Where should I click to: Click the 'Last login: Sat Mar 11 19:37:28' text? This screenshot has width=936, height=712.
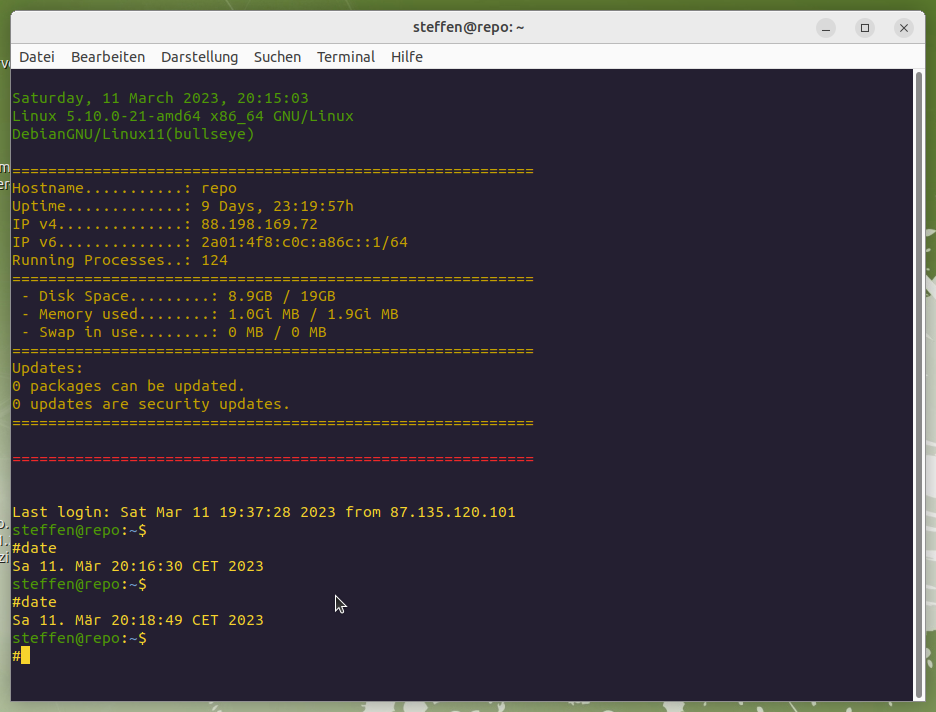(152, 512)
